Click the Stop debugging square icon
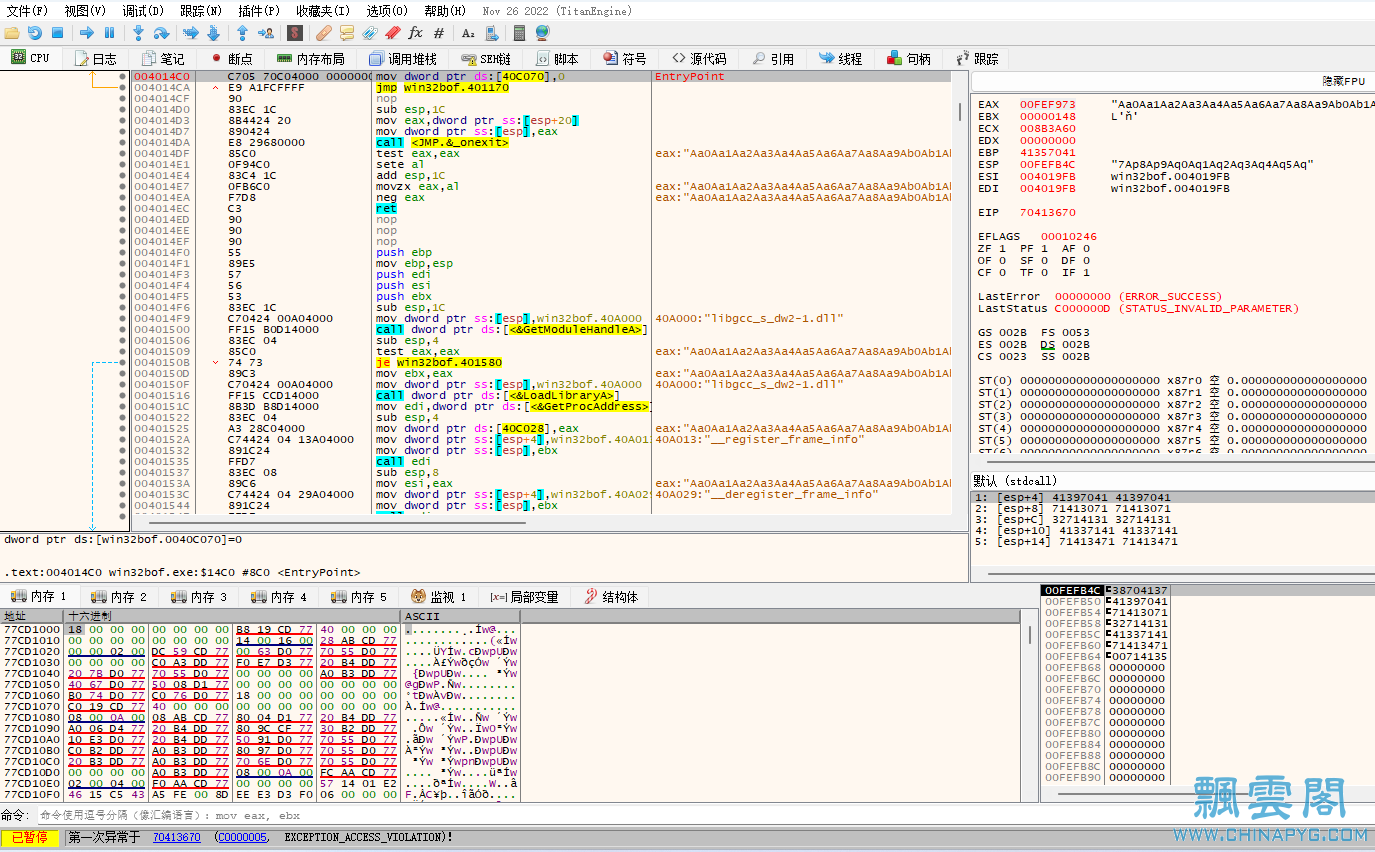The image size is (1375, 852). click(57, 33)
